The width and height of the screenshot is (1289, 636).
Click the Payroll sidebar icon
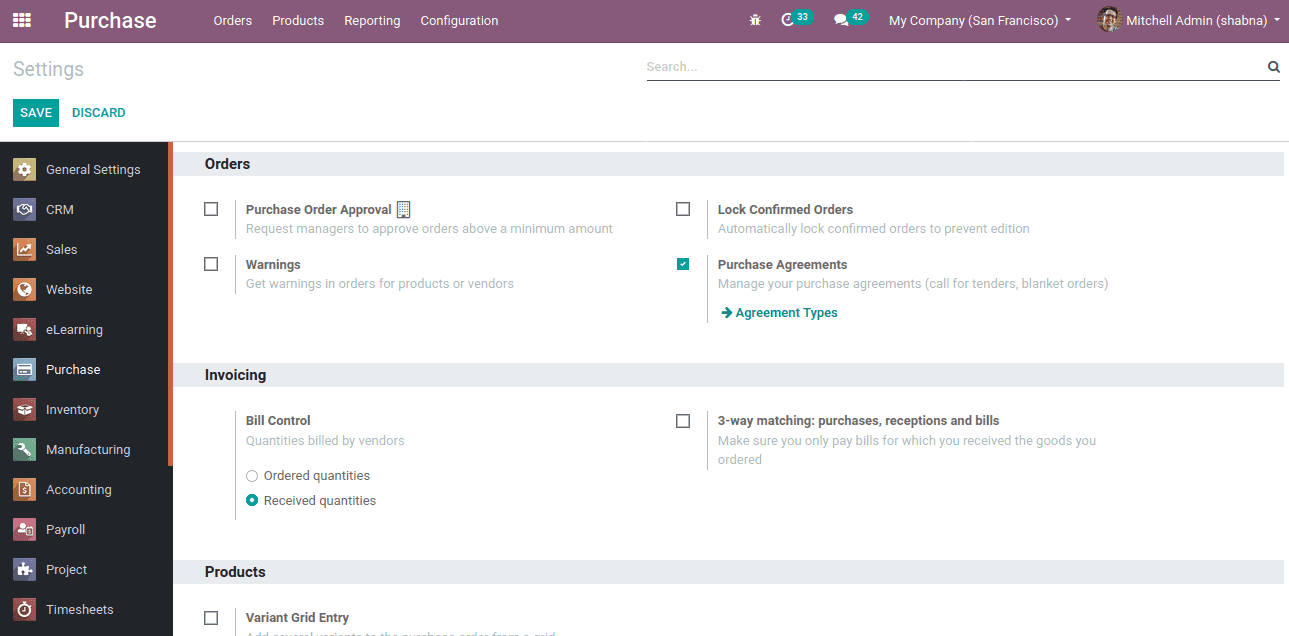pos(25,530)
